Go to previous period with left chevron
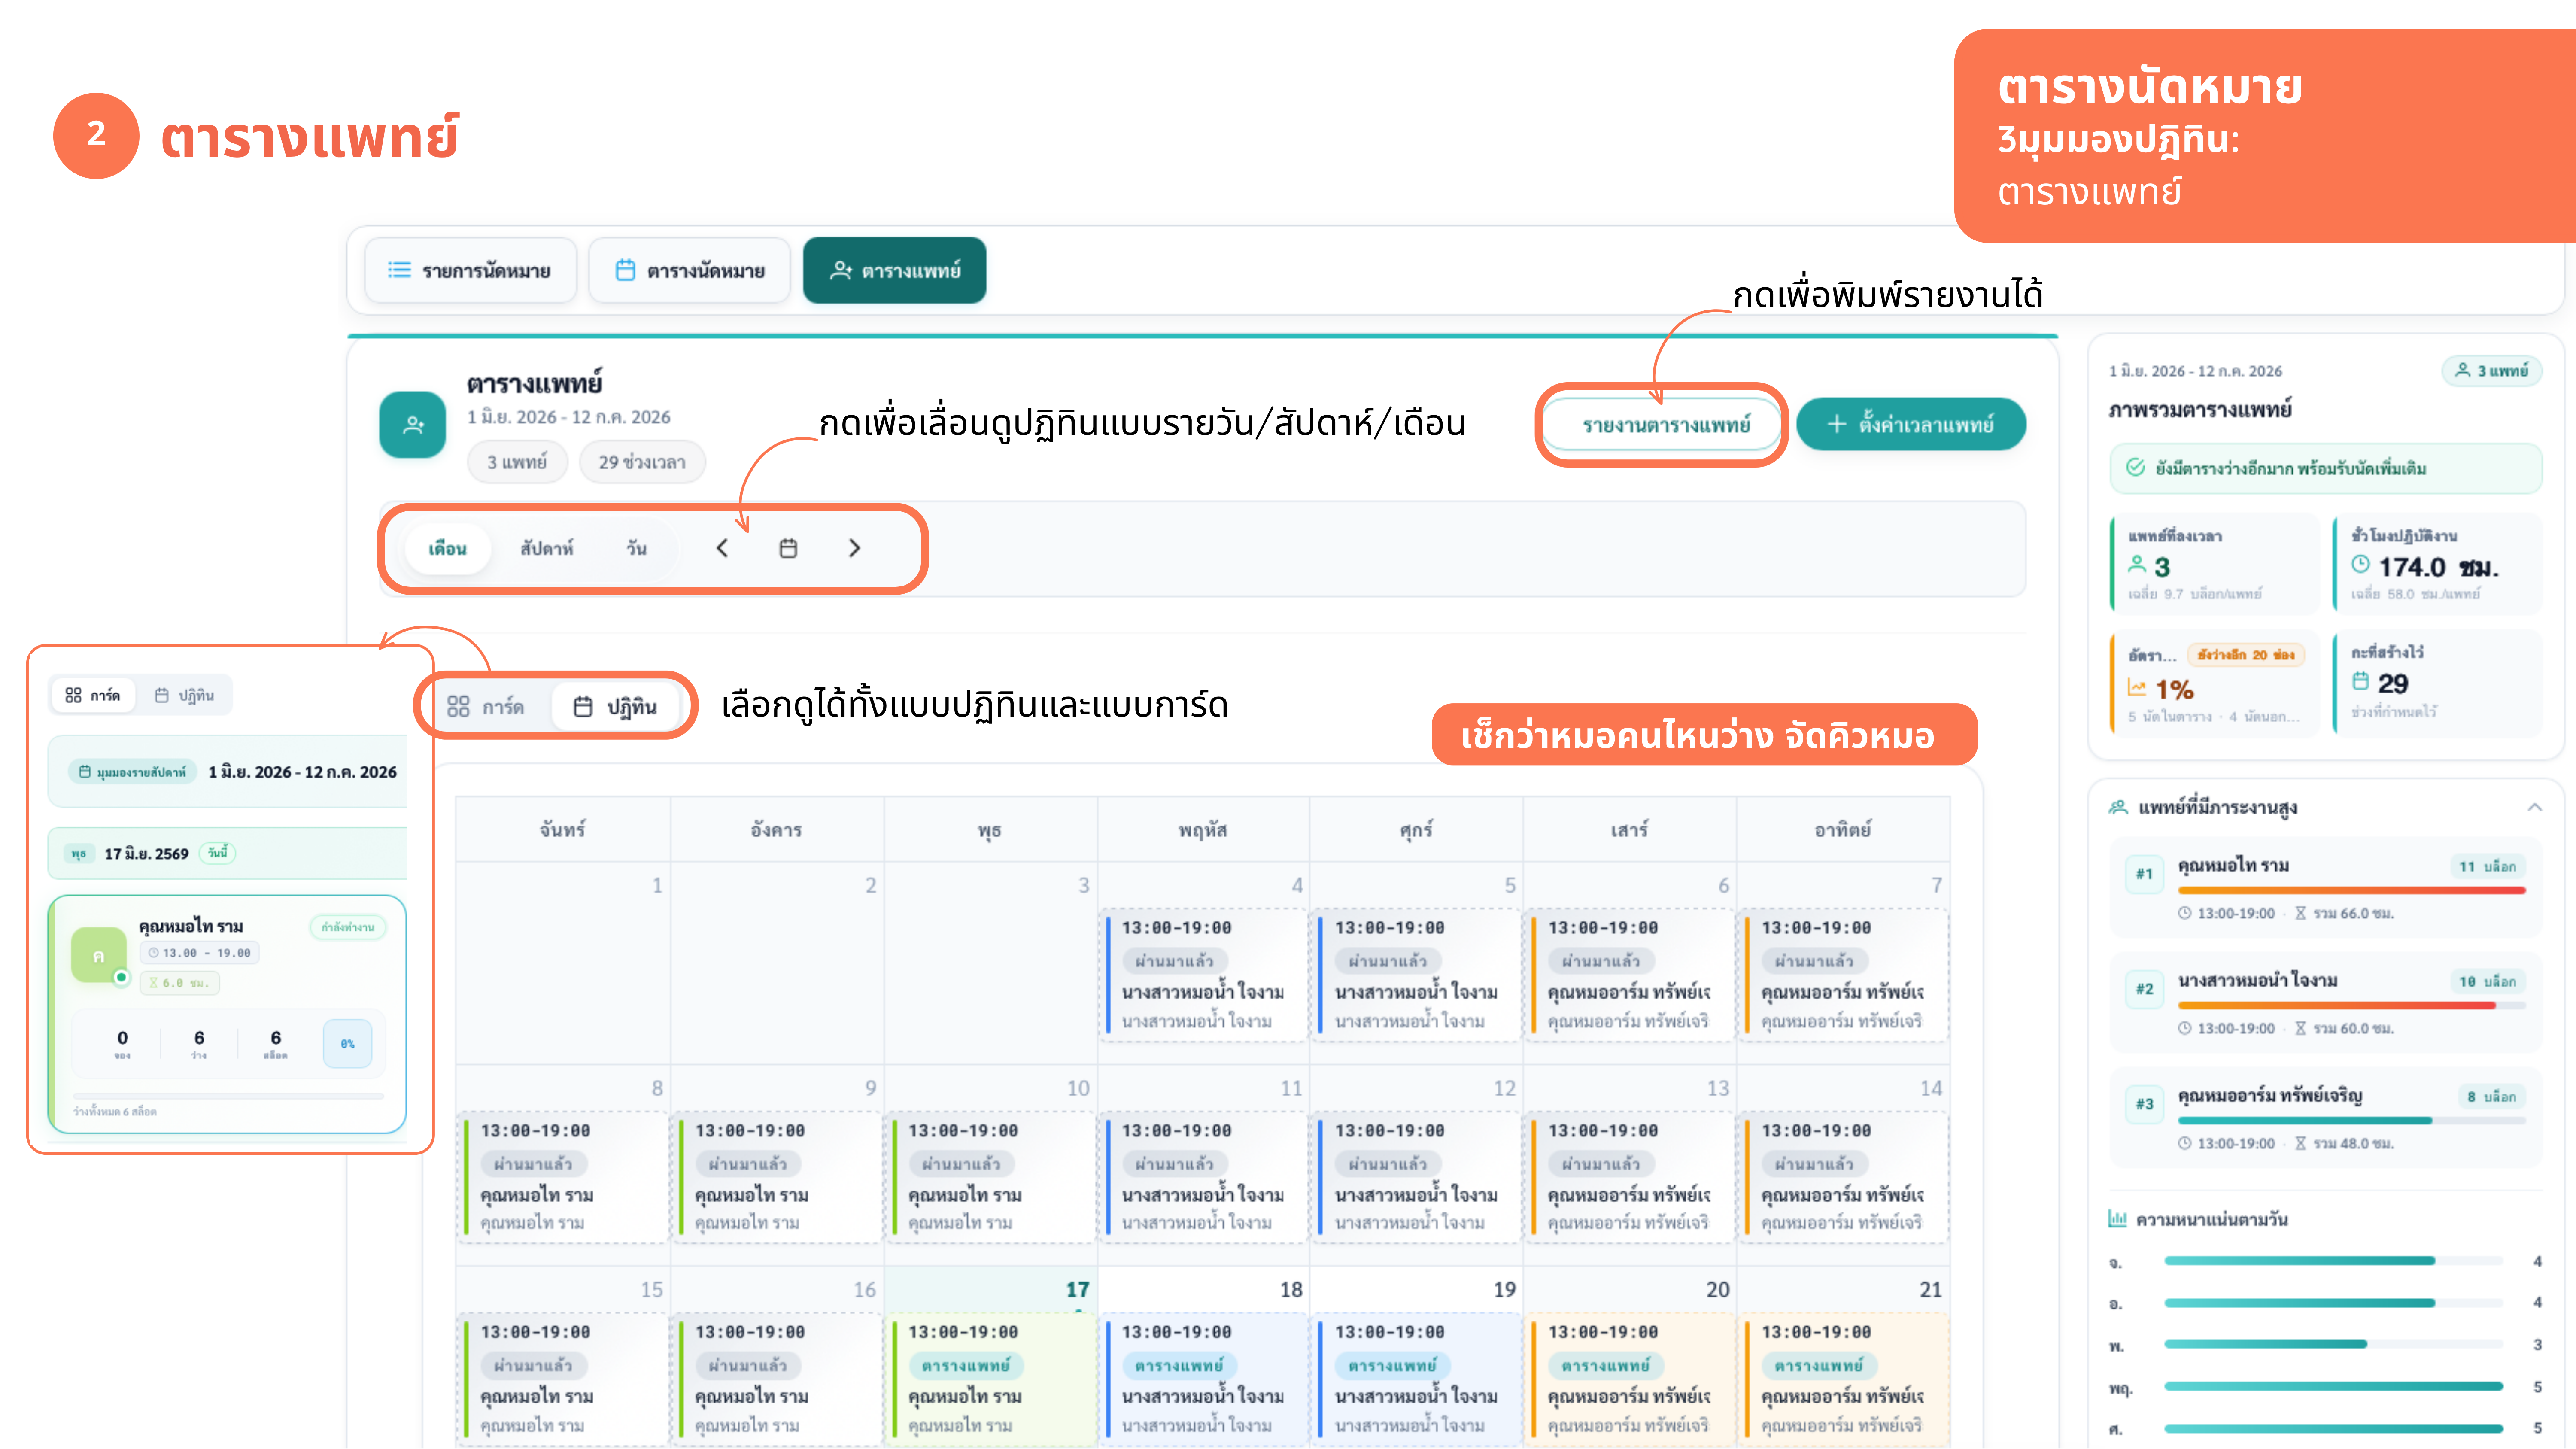The width and height of the screenshot is (2576, 1449). point(722,548)
